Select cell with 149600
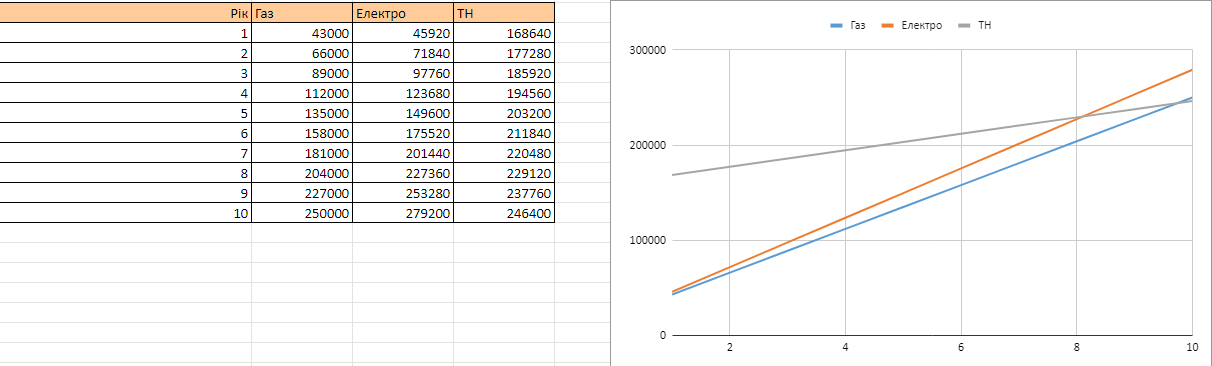 [x=403, y=113]
